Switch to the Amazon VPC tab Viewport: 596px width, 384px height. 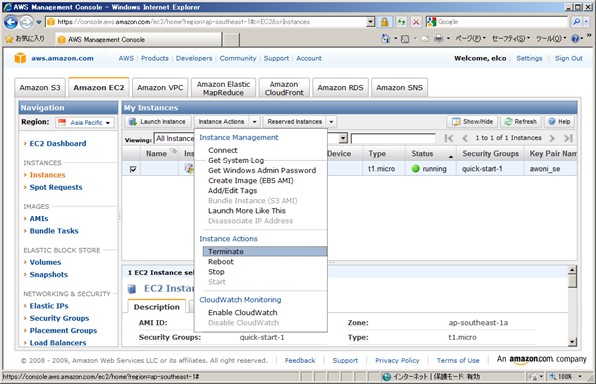click(160, 87)
